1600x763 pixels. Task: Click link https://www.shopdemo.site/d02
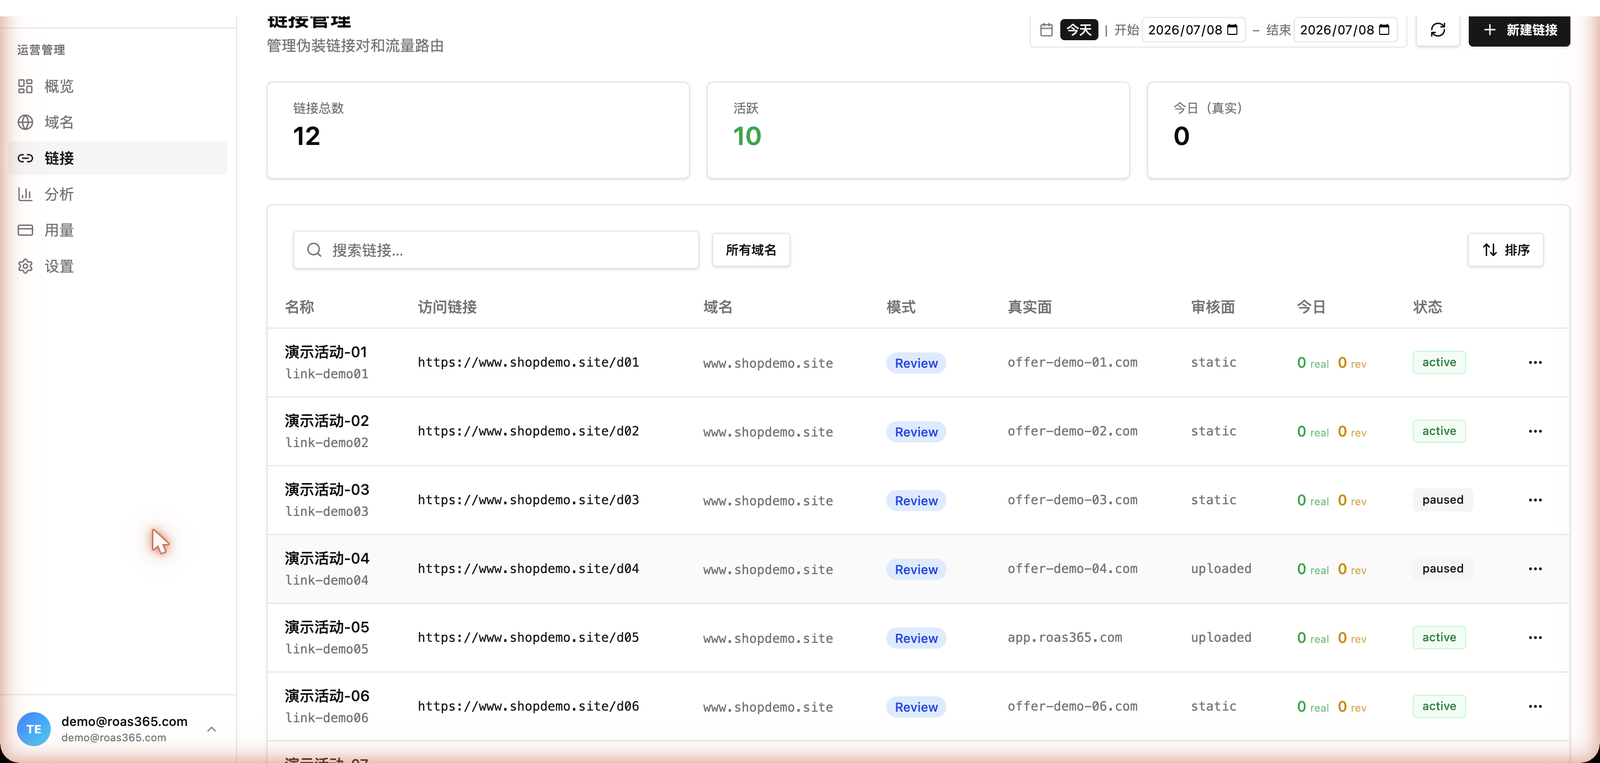click(528, 431)
